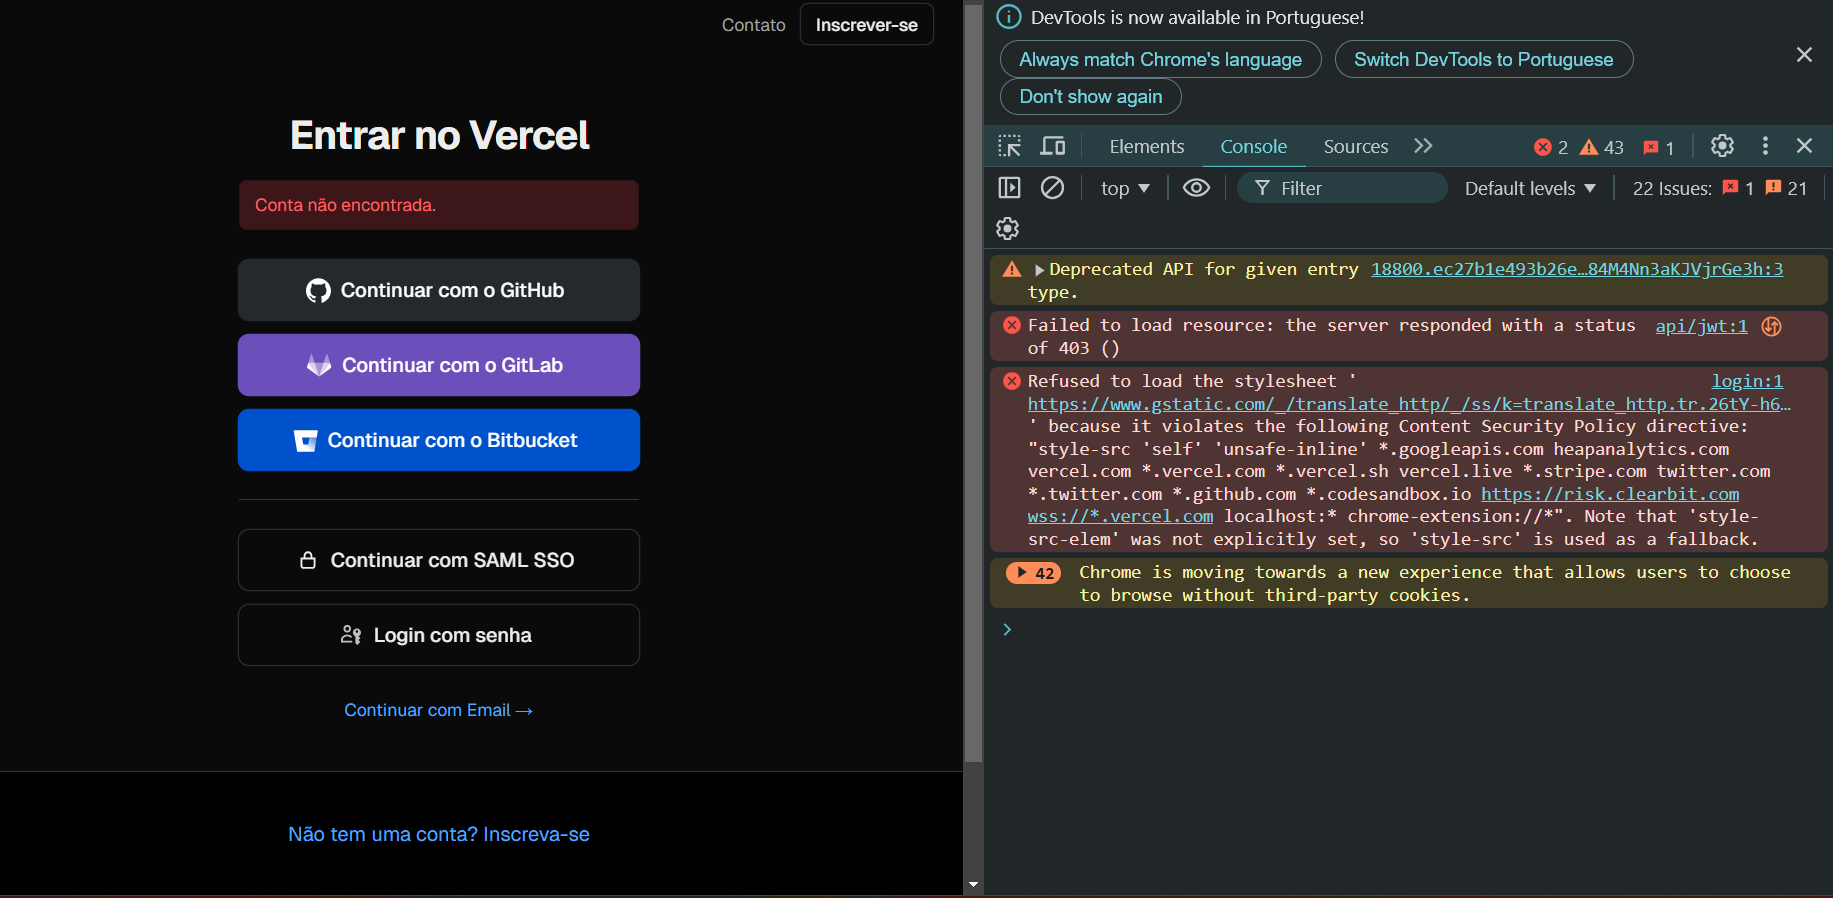Create live expression with the eye icon
This screenshot has height=898, width=1833.
tap(1196, 188)
